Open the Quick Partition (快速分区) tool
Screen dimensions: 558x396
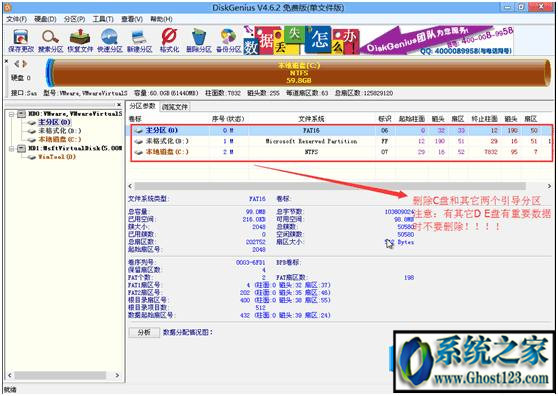pos(110,41)
